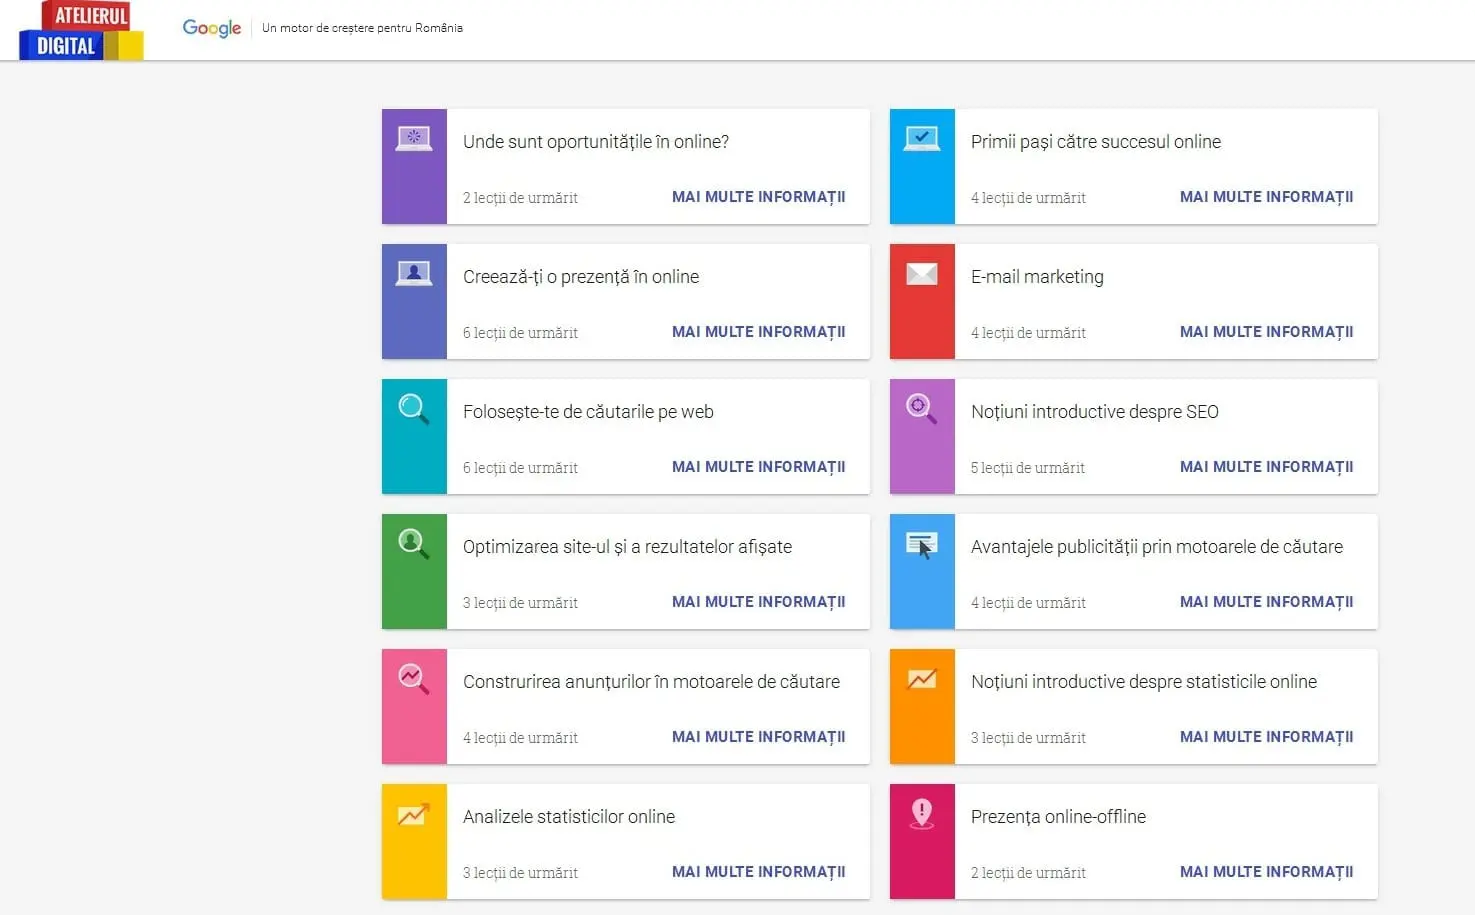Click the location pin online-offline icon
1475x915 pixels.
coord(921,814)
